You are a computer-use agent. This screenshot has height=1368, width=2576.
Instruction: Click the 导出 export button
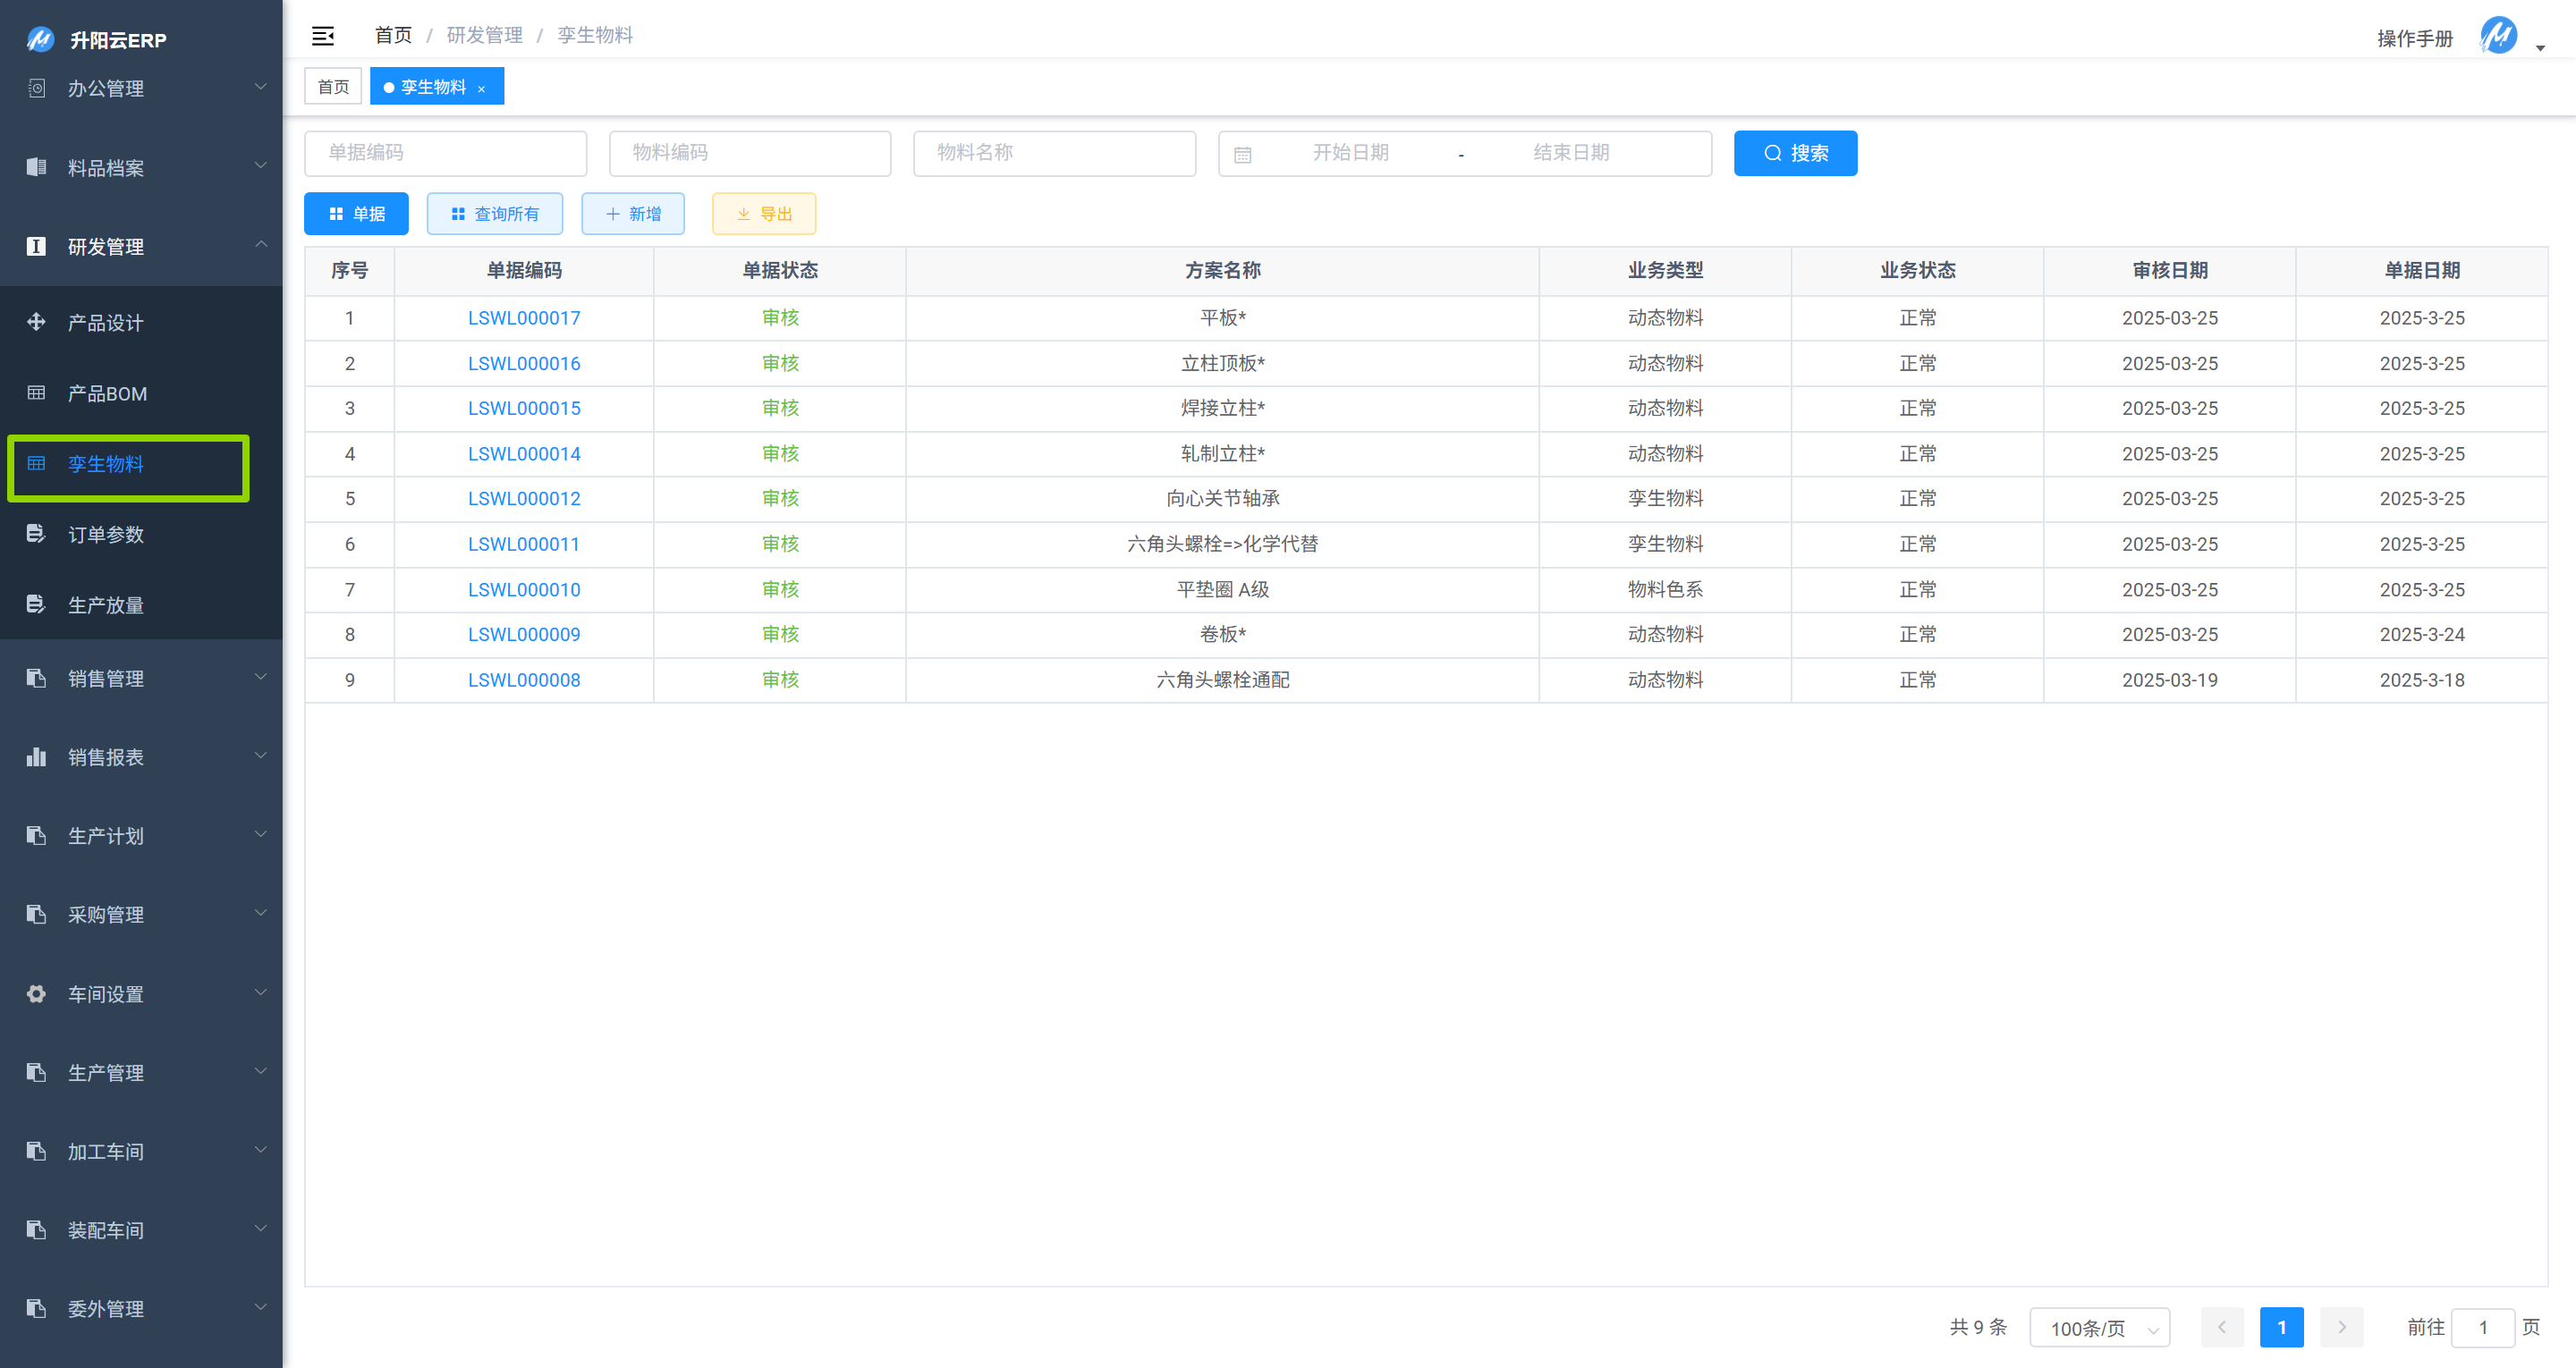(x=763, y=214)
